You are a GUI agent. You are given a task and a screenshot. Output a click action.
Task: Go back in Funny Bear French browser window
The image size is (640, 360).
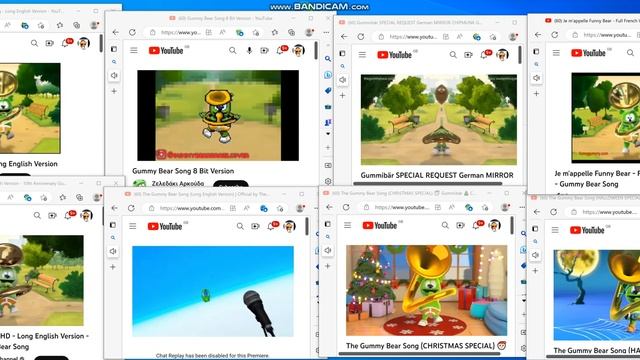pos(538,35)
